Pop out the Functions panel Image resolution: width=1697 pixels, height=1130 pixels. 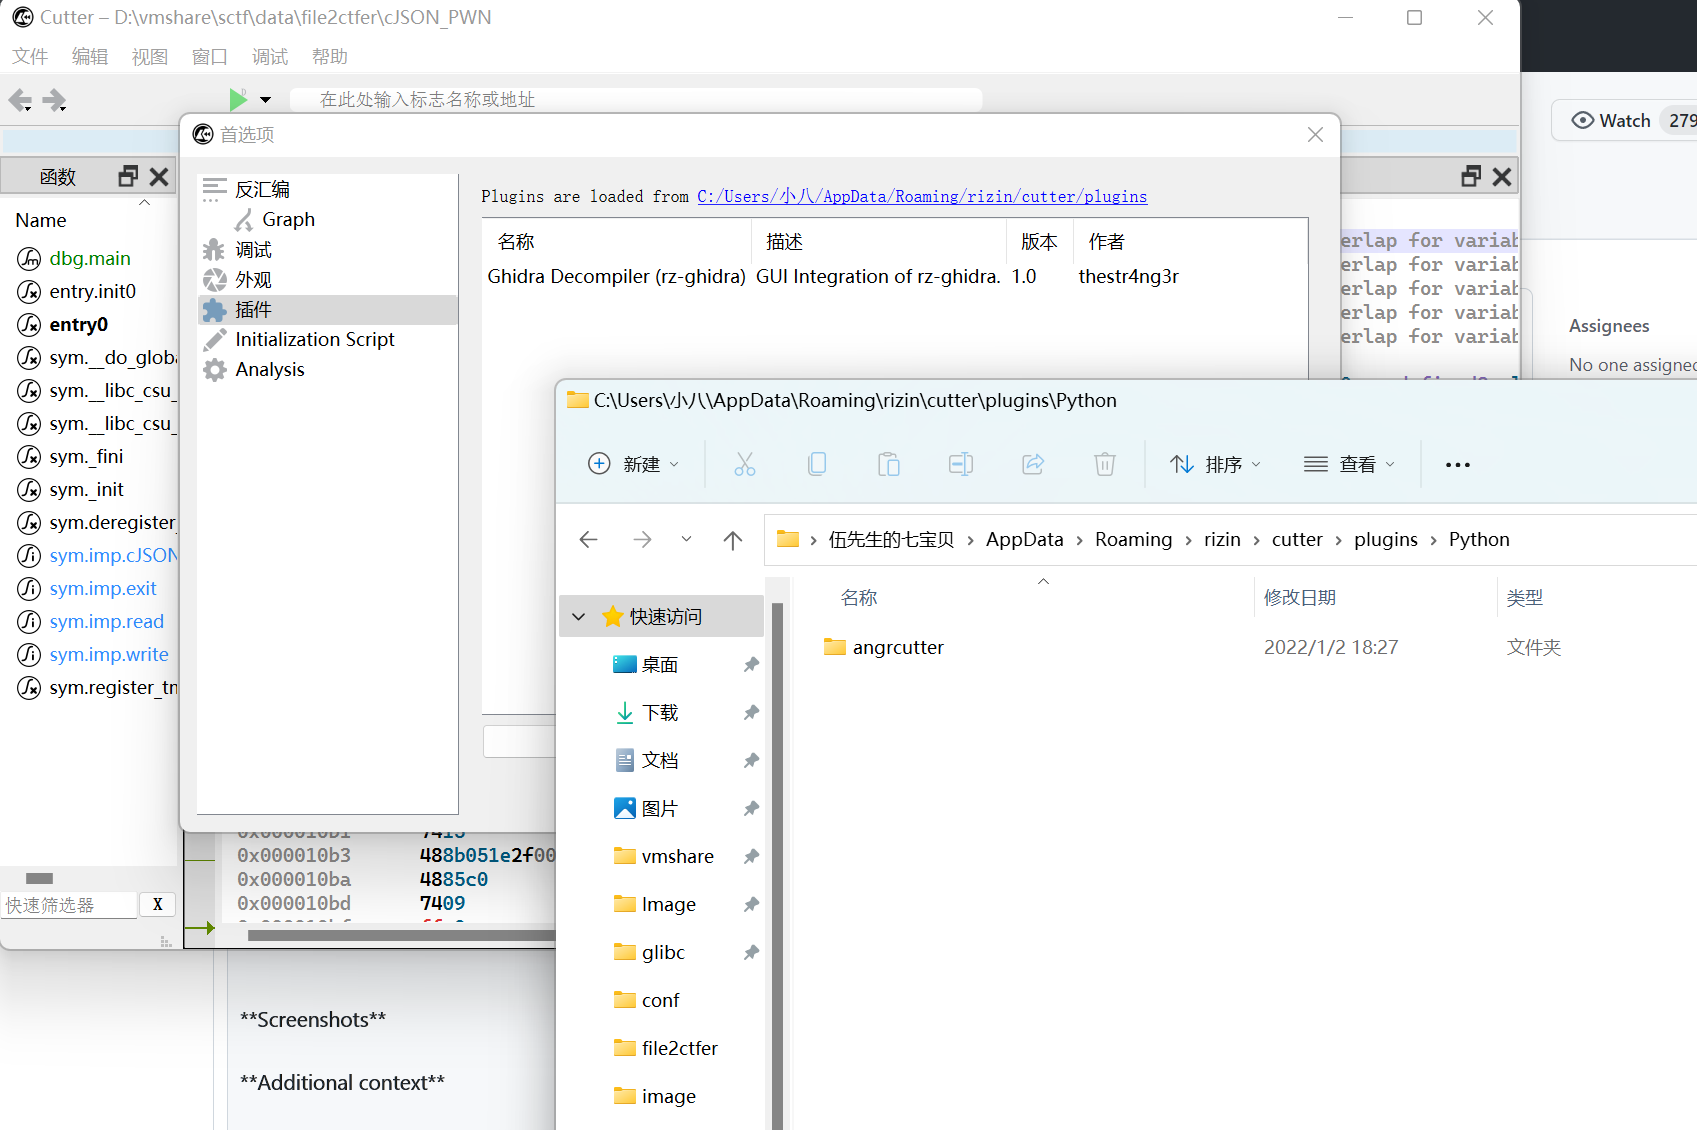point(127,175)
